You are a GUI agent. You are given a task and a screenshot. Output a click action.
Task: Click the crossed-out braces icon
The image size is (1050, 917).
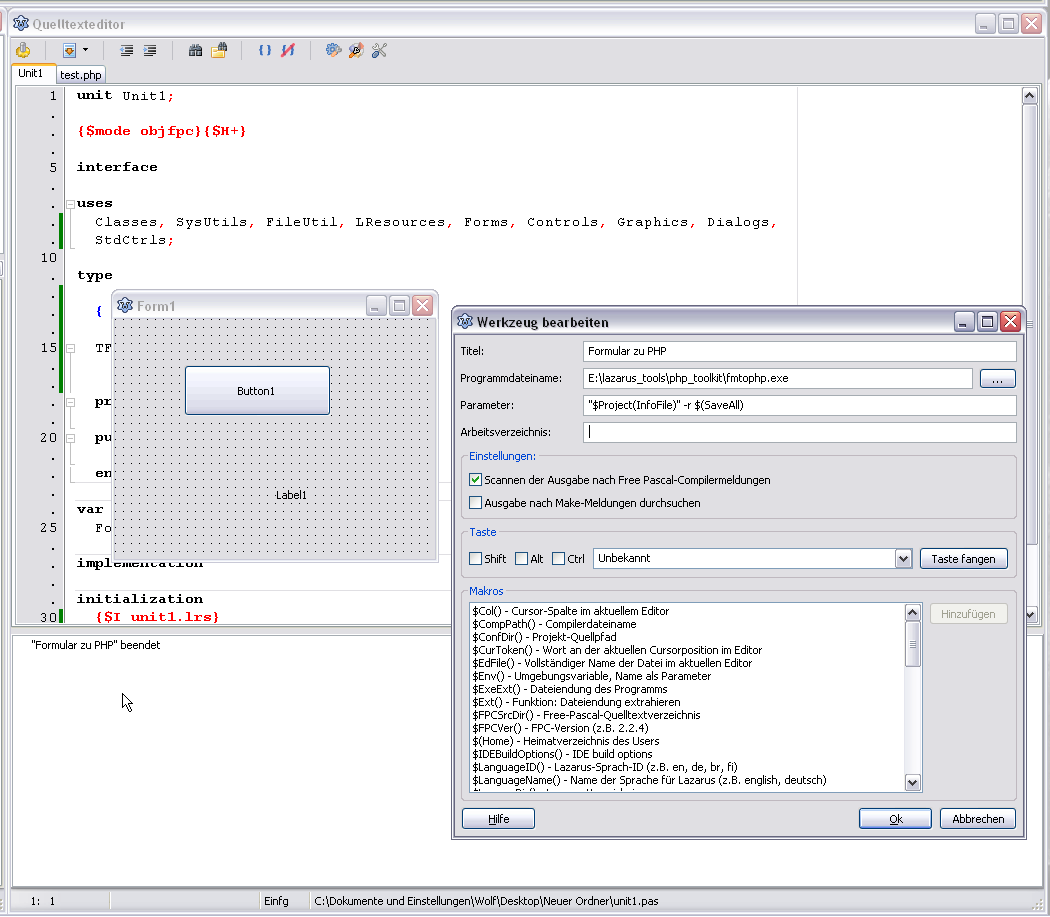point(288,50)
